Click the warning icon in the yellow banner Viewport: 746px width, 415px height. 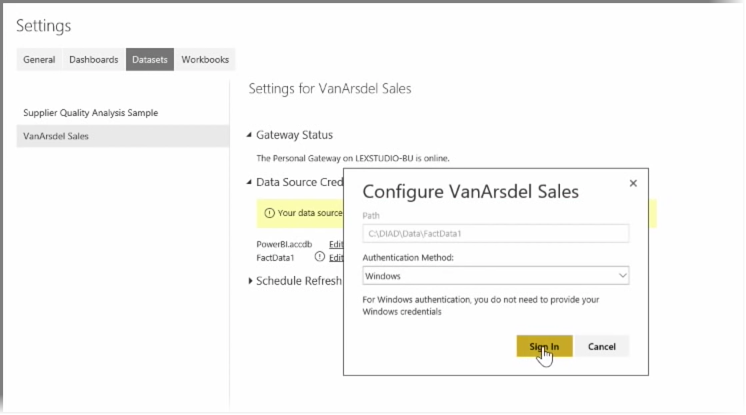pyautogui.click(x=269, y=213)
